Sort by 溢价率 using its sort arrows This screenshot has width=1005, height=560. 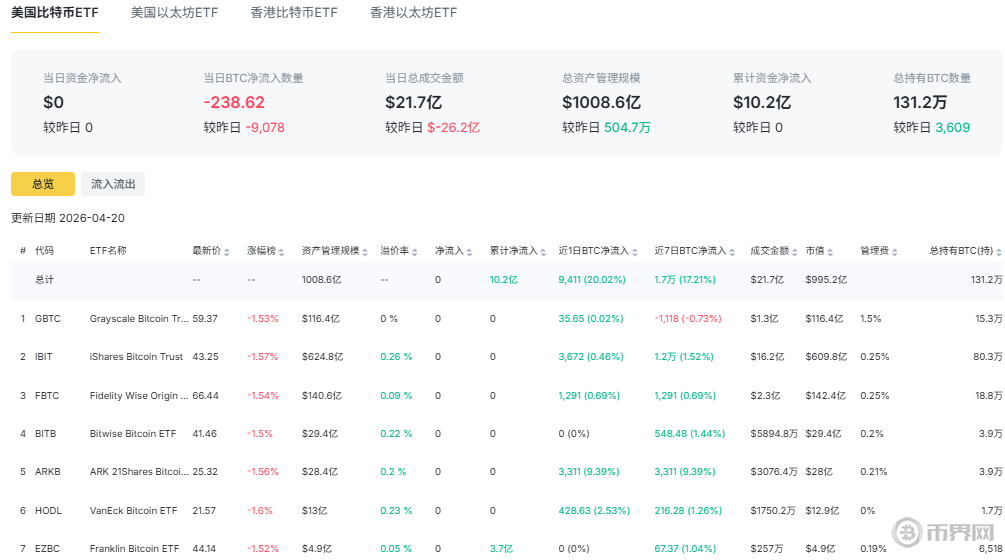pyautogui.click(x=415, y=252)
